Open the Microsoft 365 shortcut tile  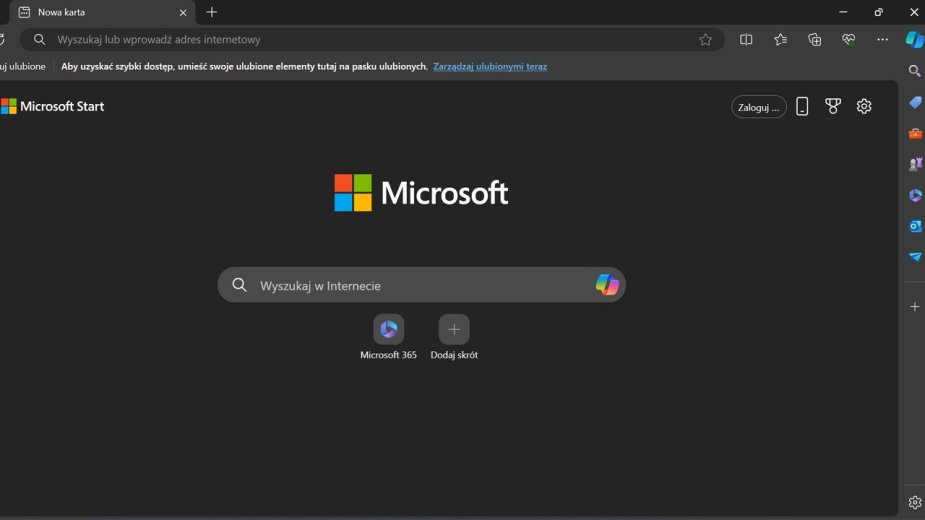388,329
